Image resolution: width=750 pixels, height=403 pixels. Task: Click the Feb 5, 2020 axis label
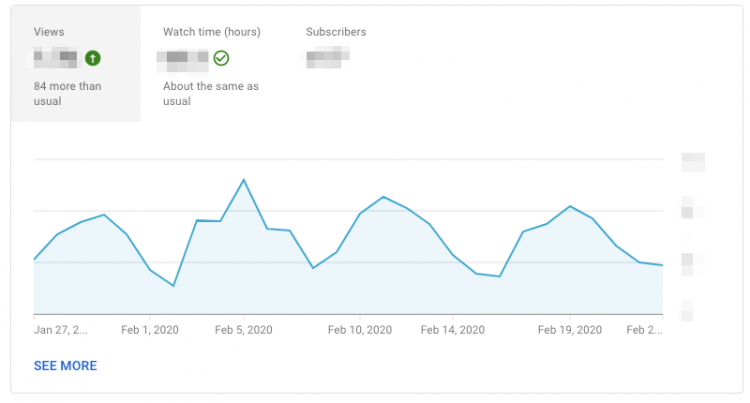tap(243, 329)
